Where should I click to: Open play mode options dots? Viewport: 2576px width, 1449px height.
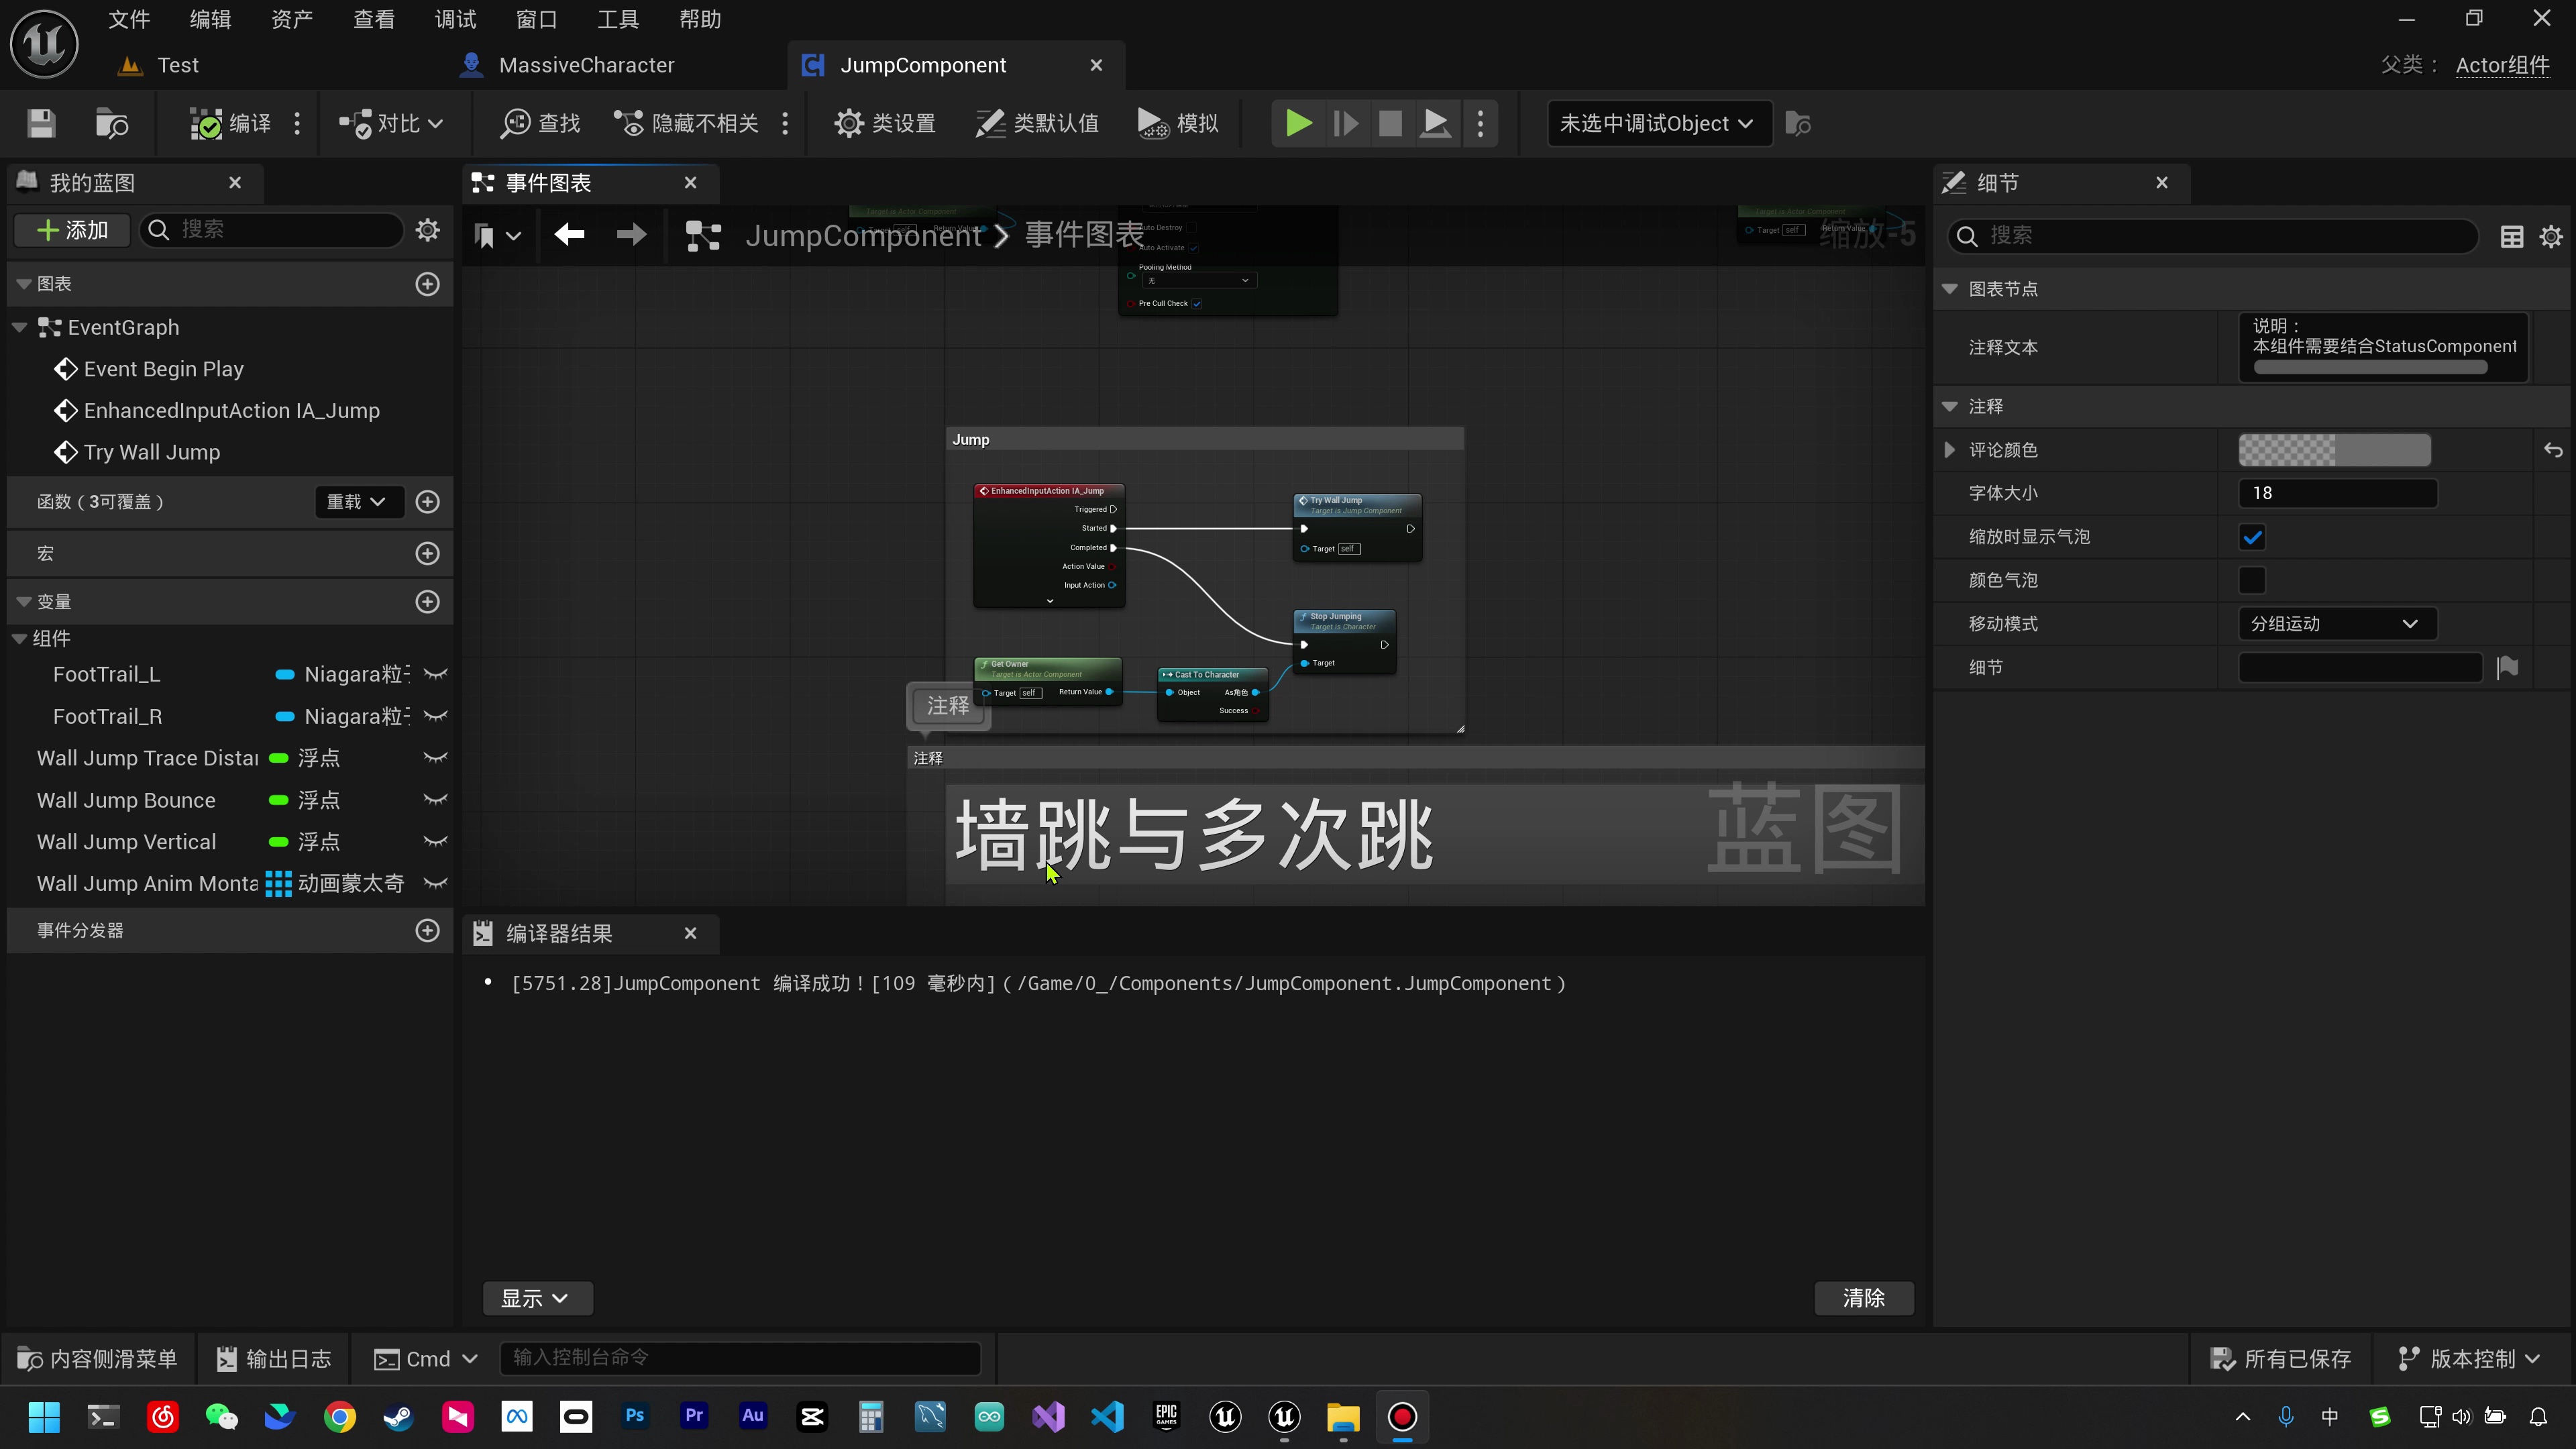(x=1481, y=123)
